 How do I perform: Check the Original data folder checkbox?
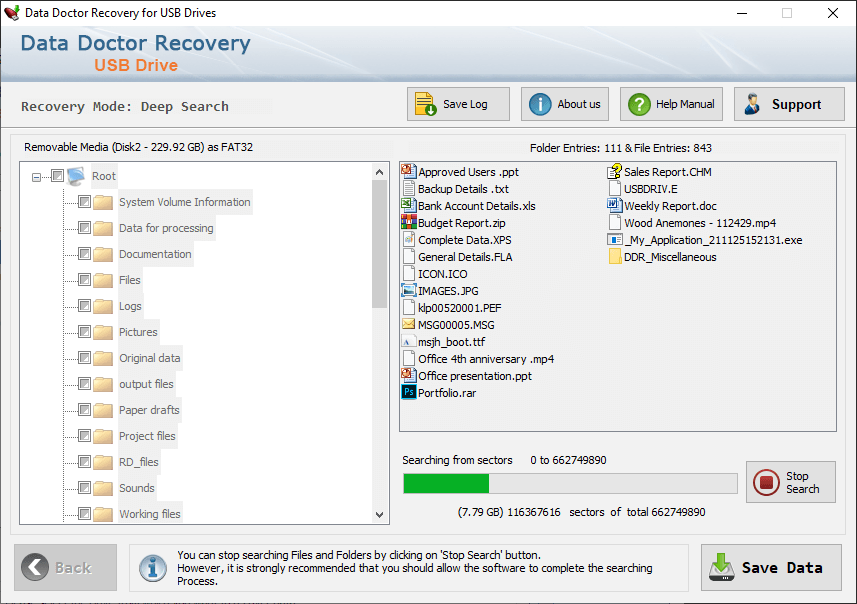(x=84, y=357)
